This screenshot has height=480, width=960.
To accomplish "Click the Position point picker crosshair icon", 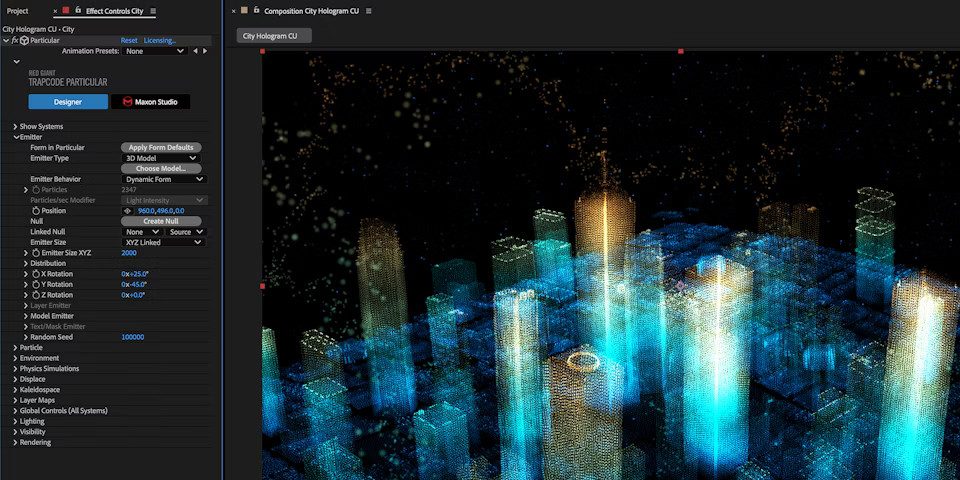I will click(x=127, y=211).
